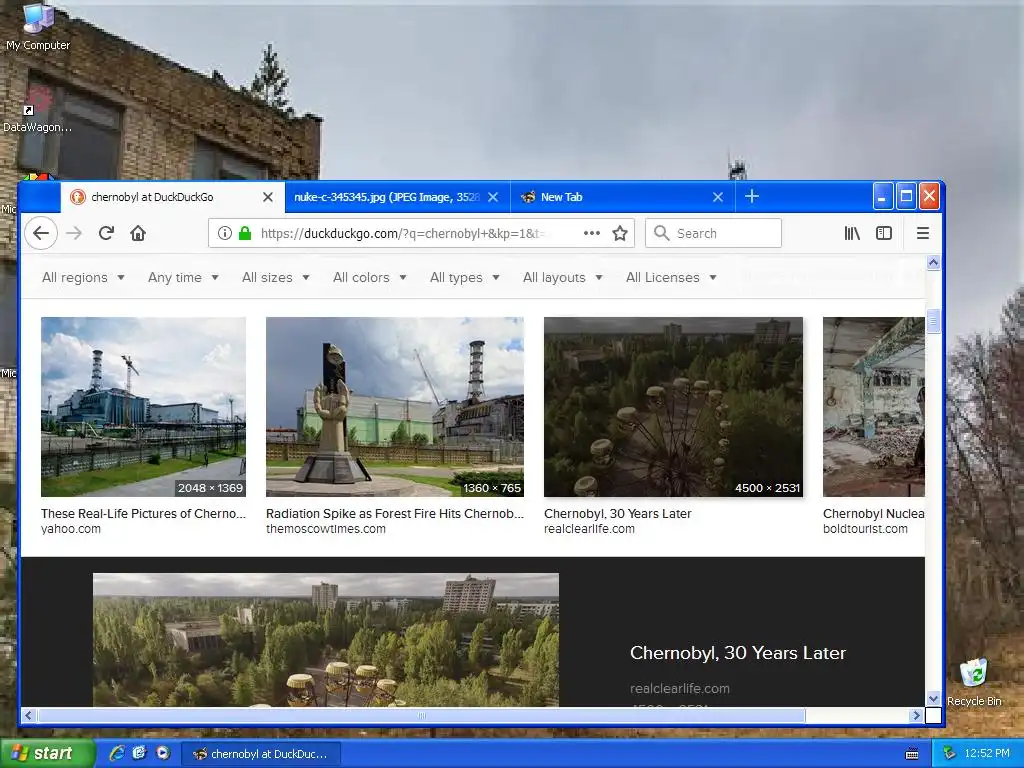
Task: Reload the DuckDuckGo page
Action: 106,233
